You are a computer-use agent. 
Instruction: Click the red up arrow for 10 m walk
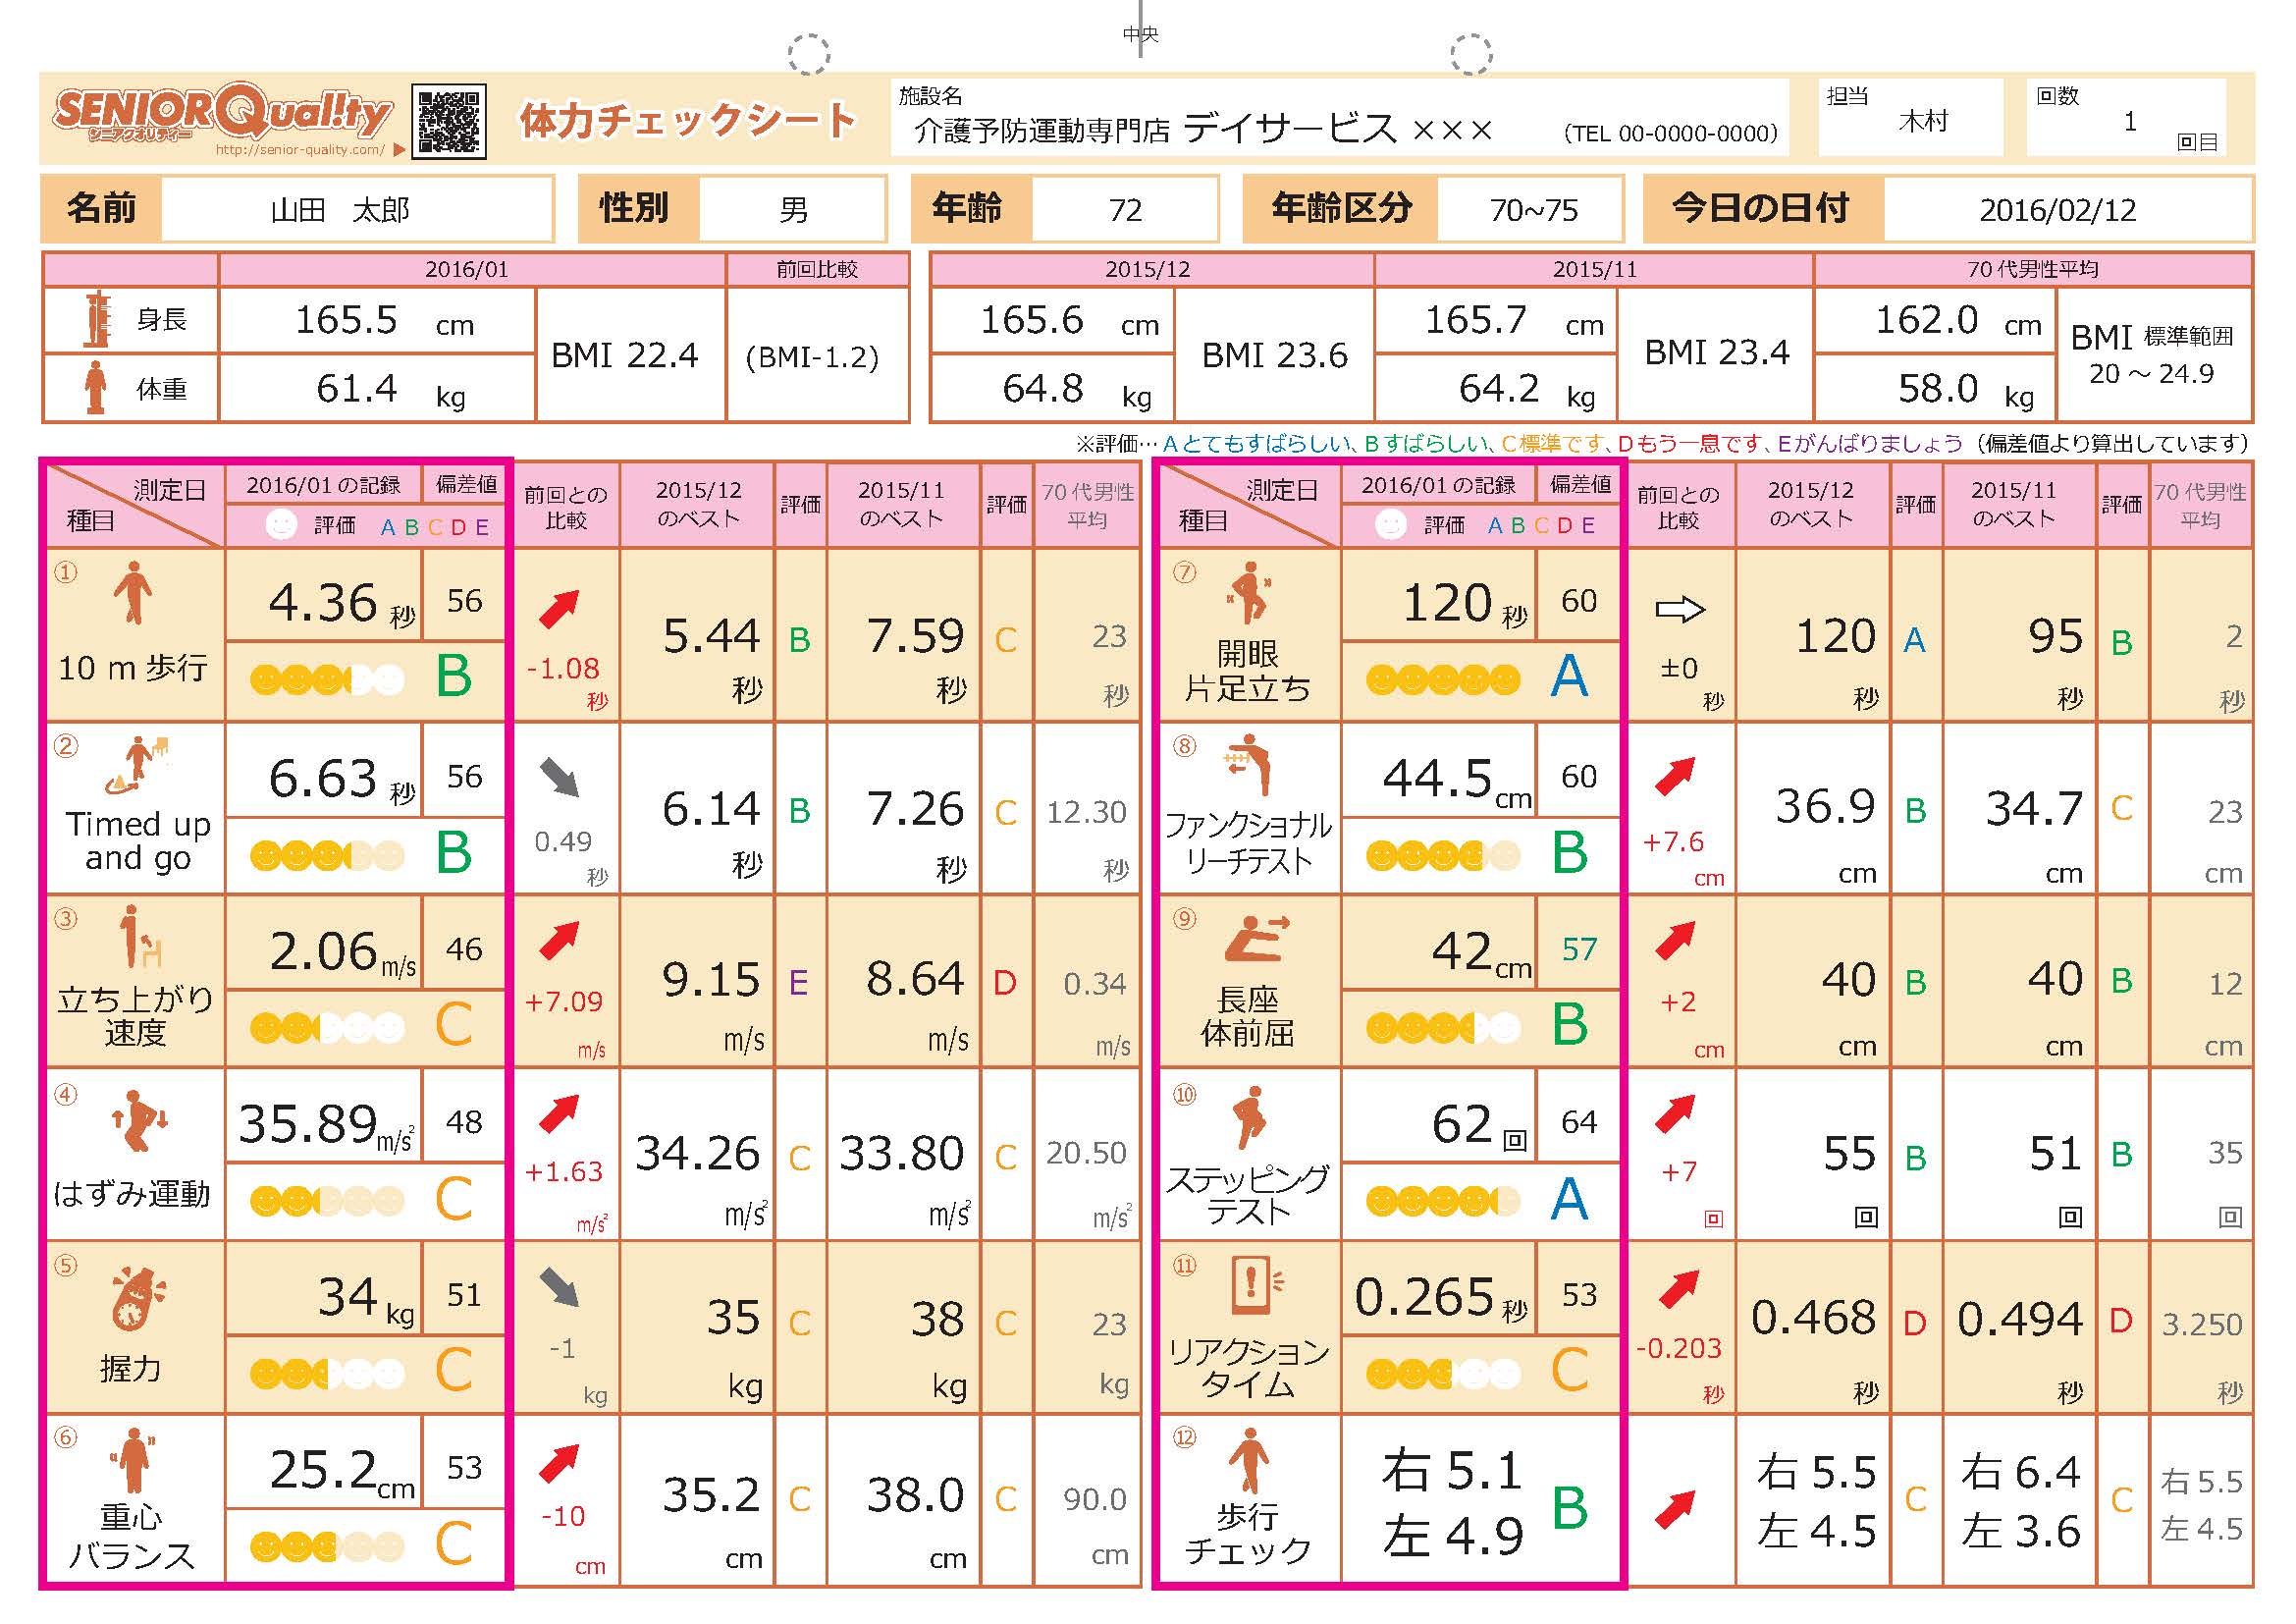559,609
